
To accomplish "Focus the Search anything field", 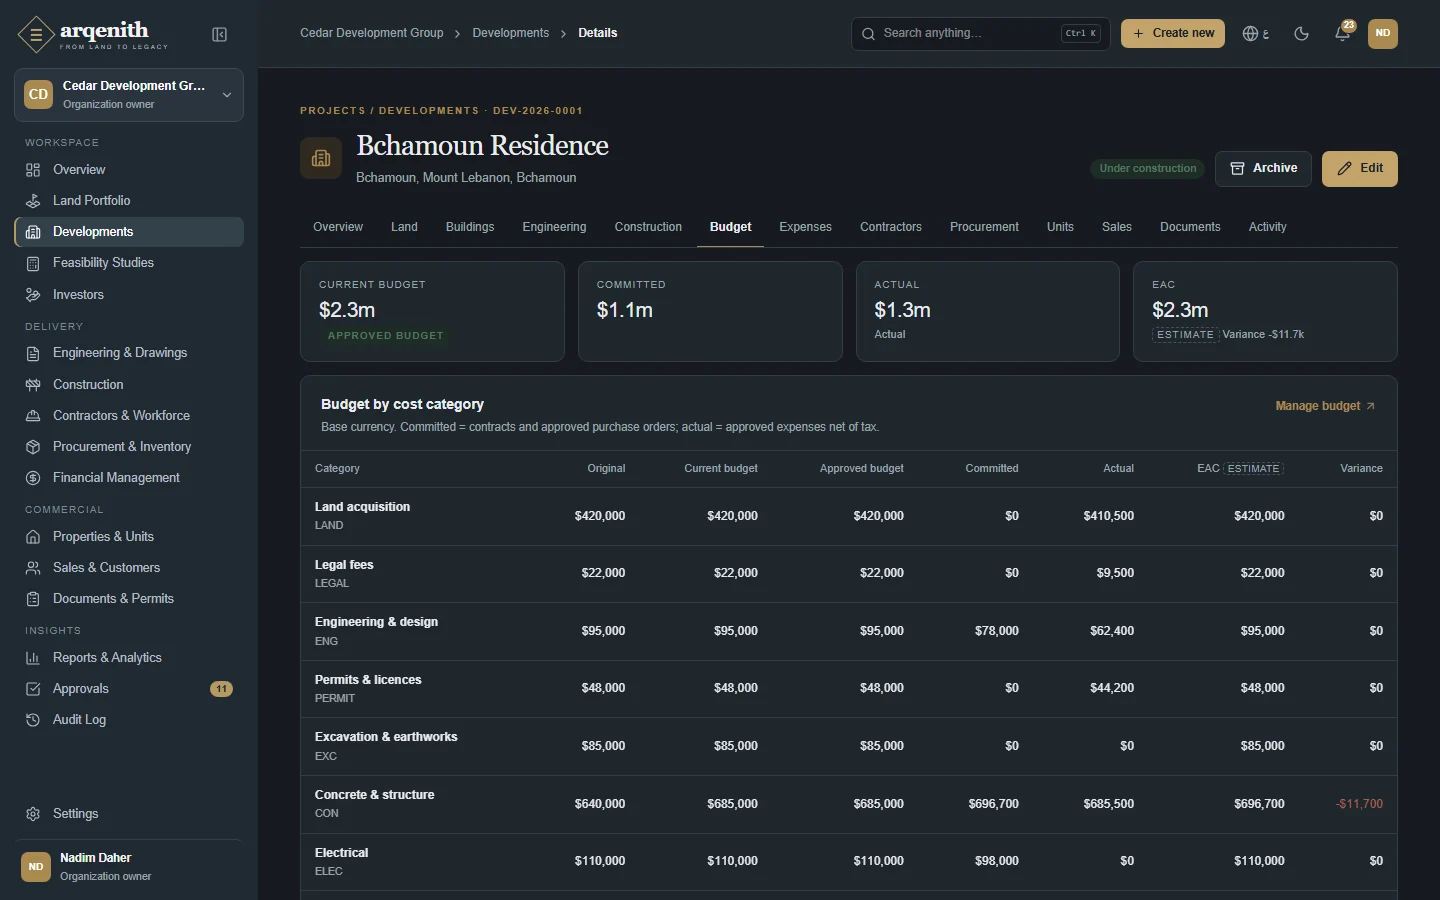I will (x=980, y=34).
